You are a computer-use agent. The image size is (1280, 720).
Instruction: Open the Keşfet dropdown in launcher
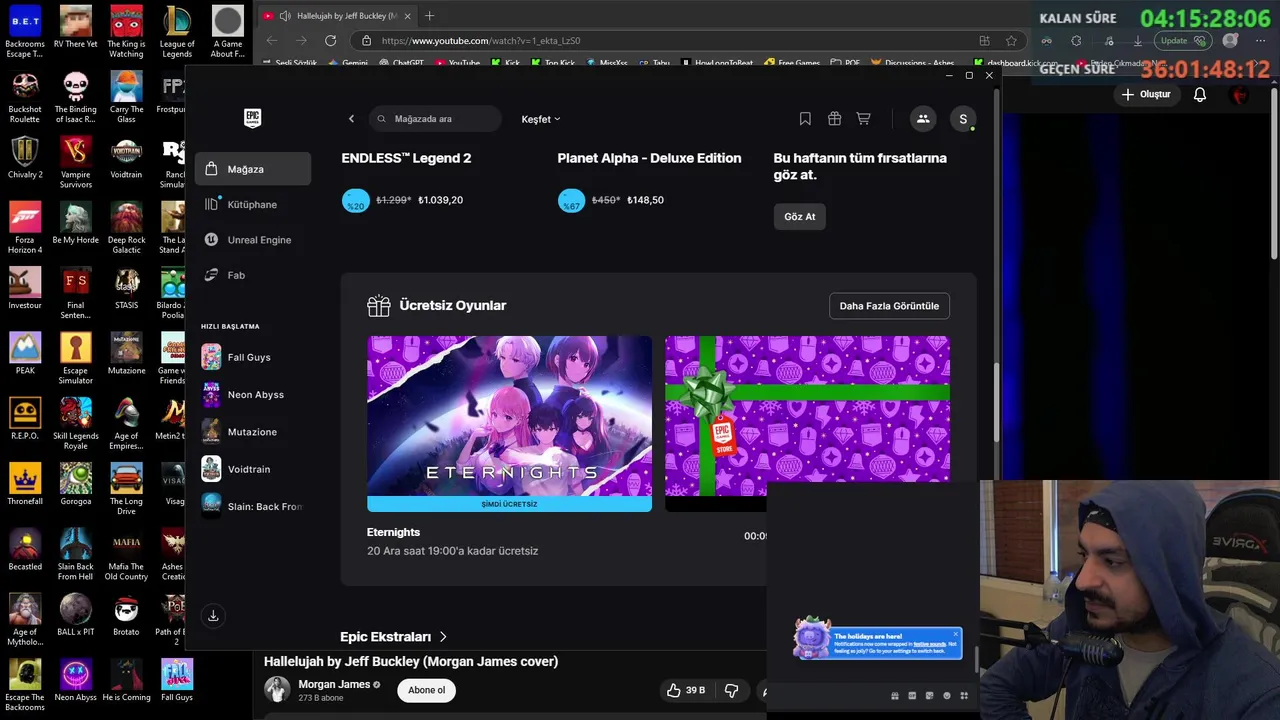coord(540,119)
